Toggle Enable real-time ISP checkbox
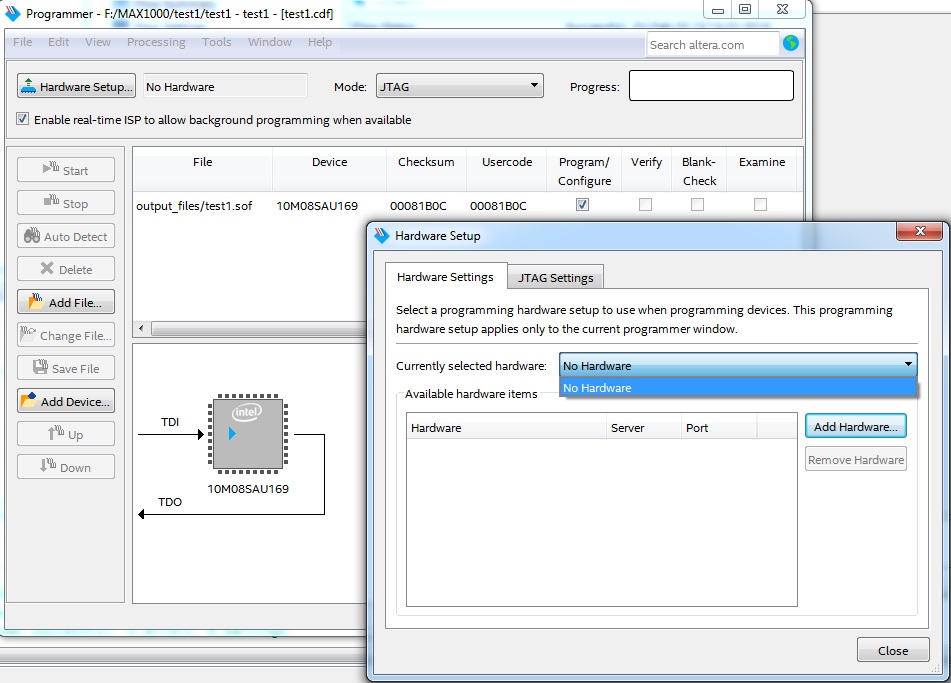The height and width of the screenshot is (683, 951). pos(22,119)
